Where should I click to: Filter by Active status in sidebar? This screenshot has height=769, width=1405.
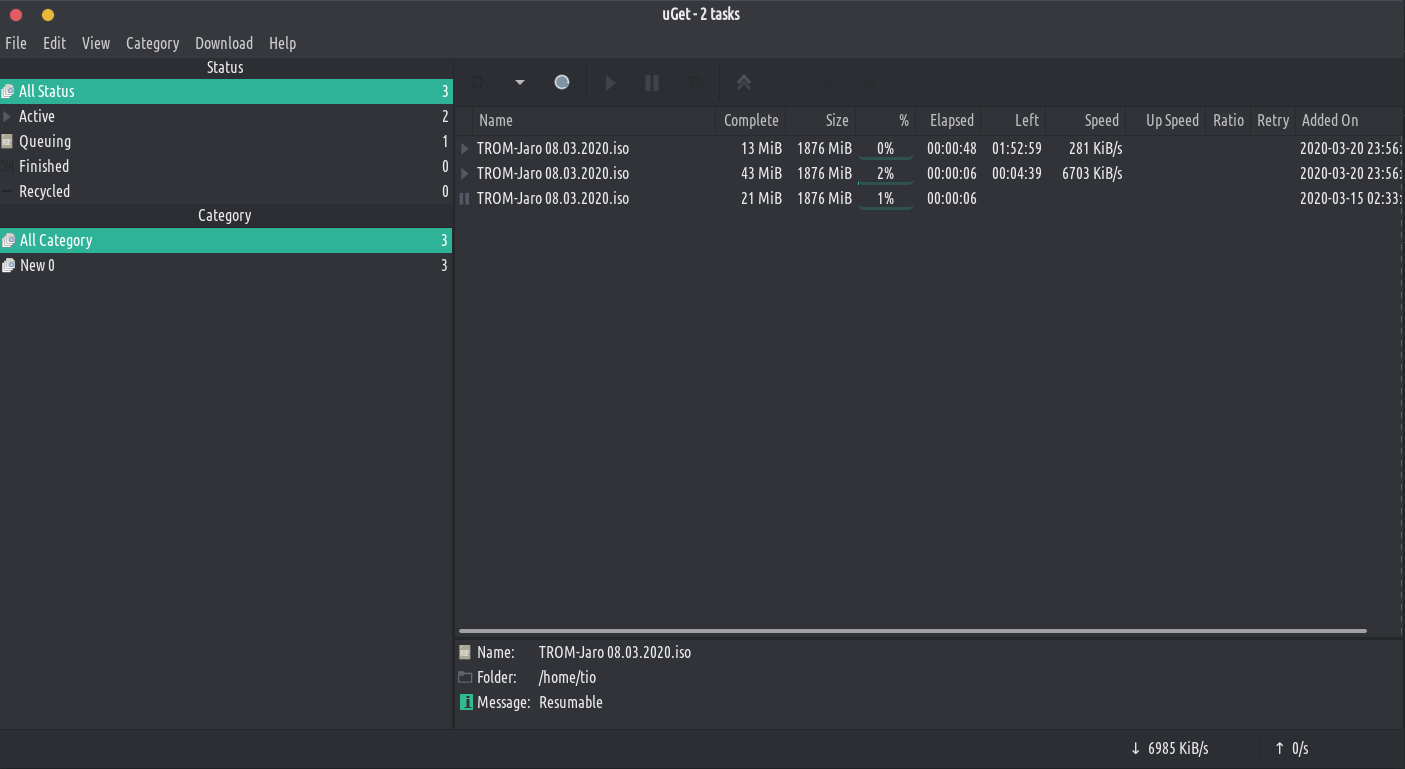point(37,116)
